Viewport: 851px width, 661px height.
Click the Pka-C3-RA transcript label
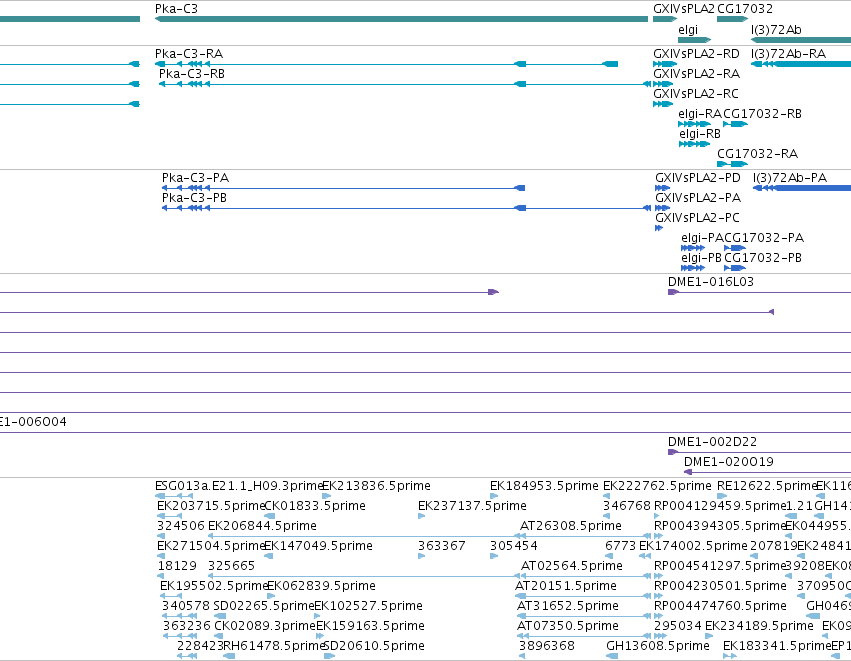click(189, 54)
